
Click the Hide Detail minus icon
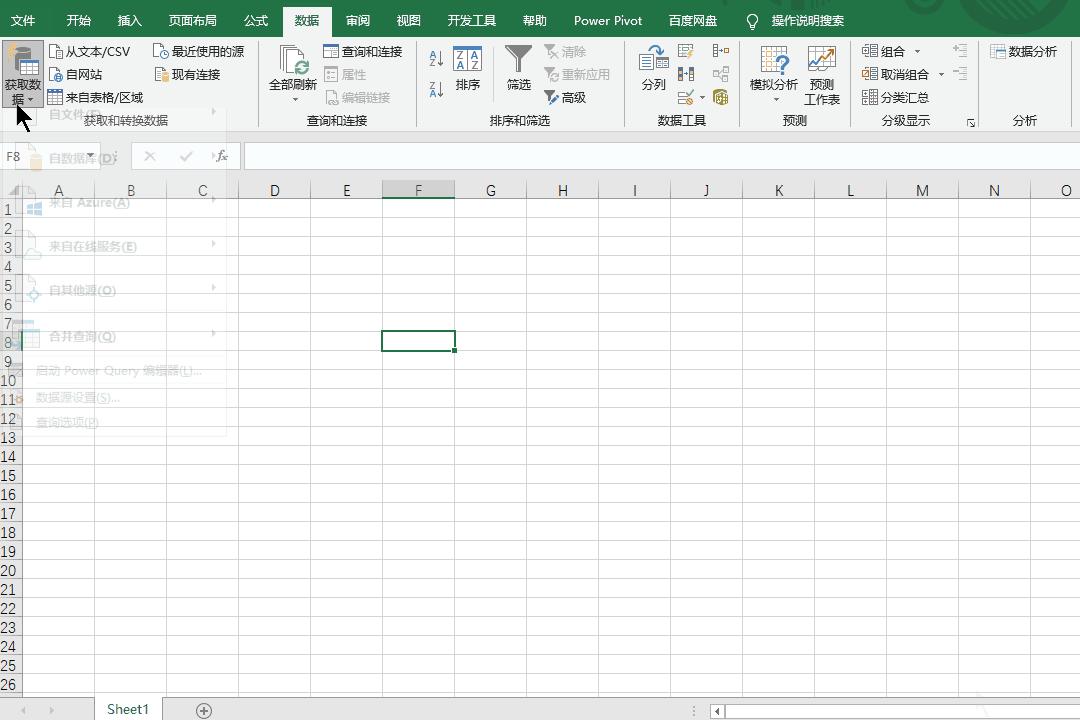(x=960, y=74)
